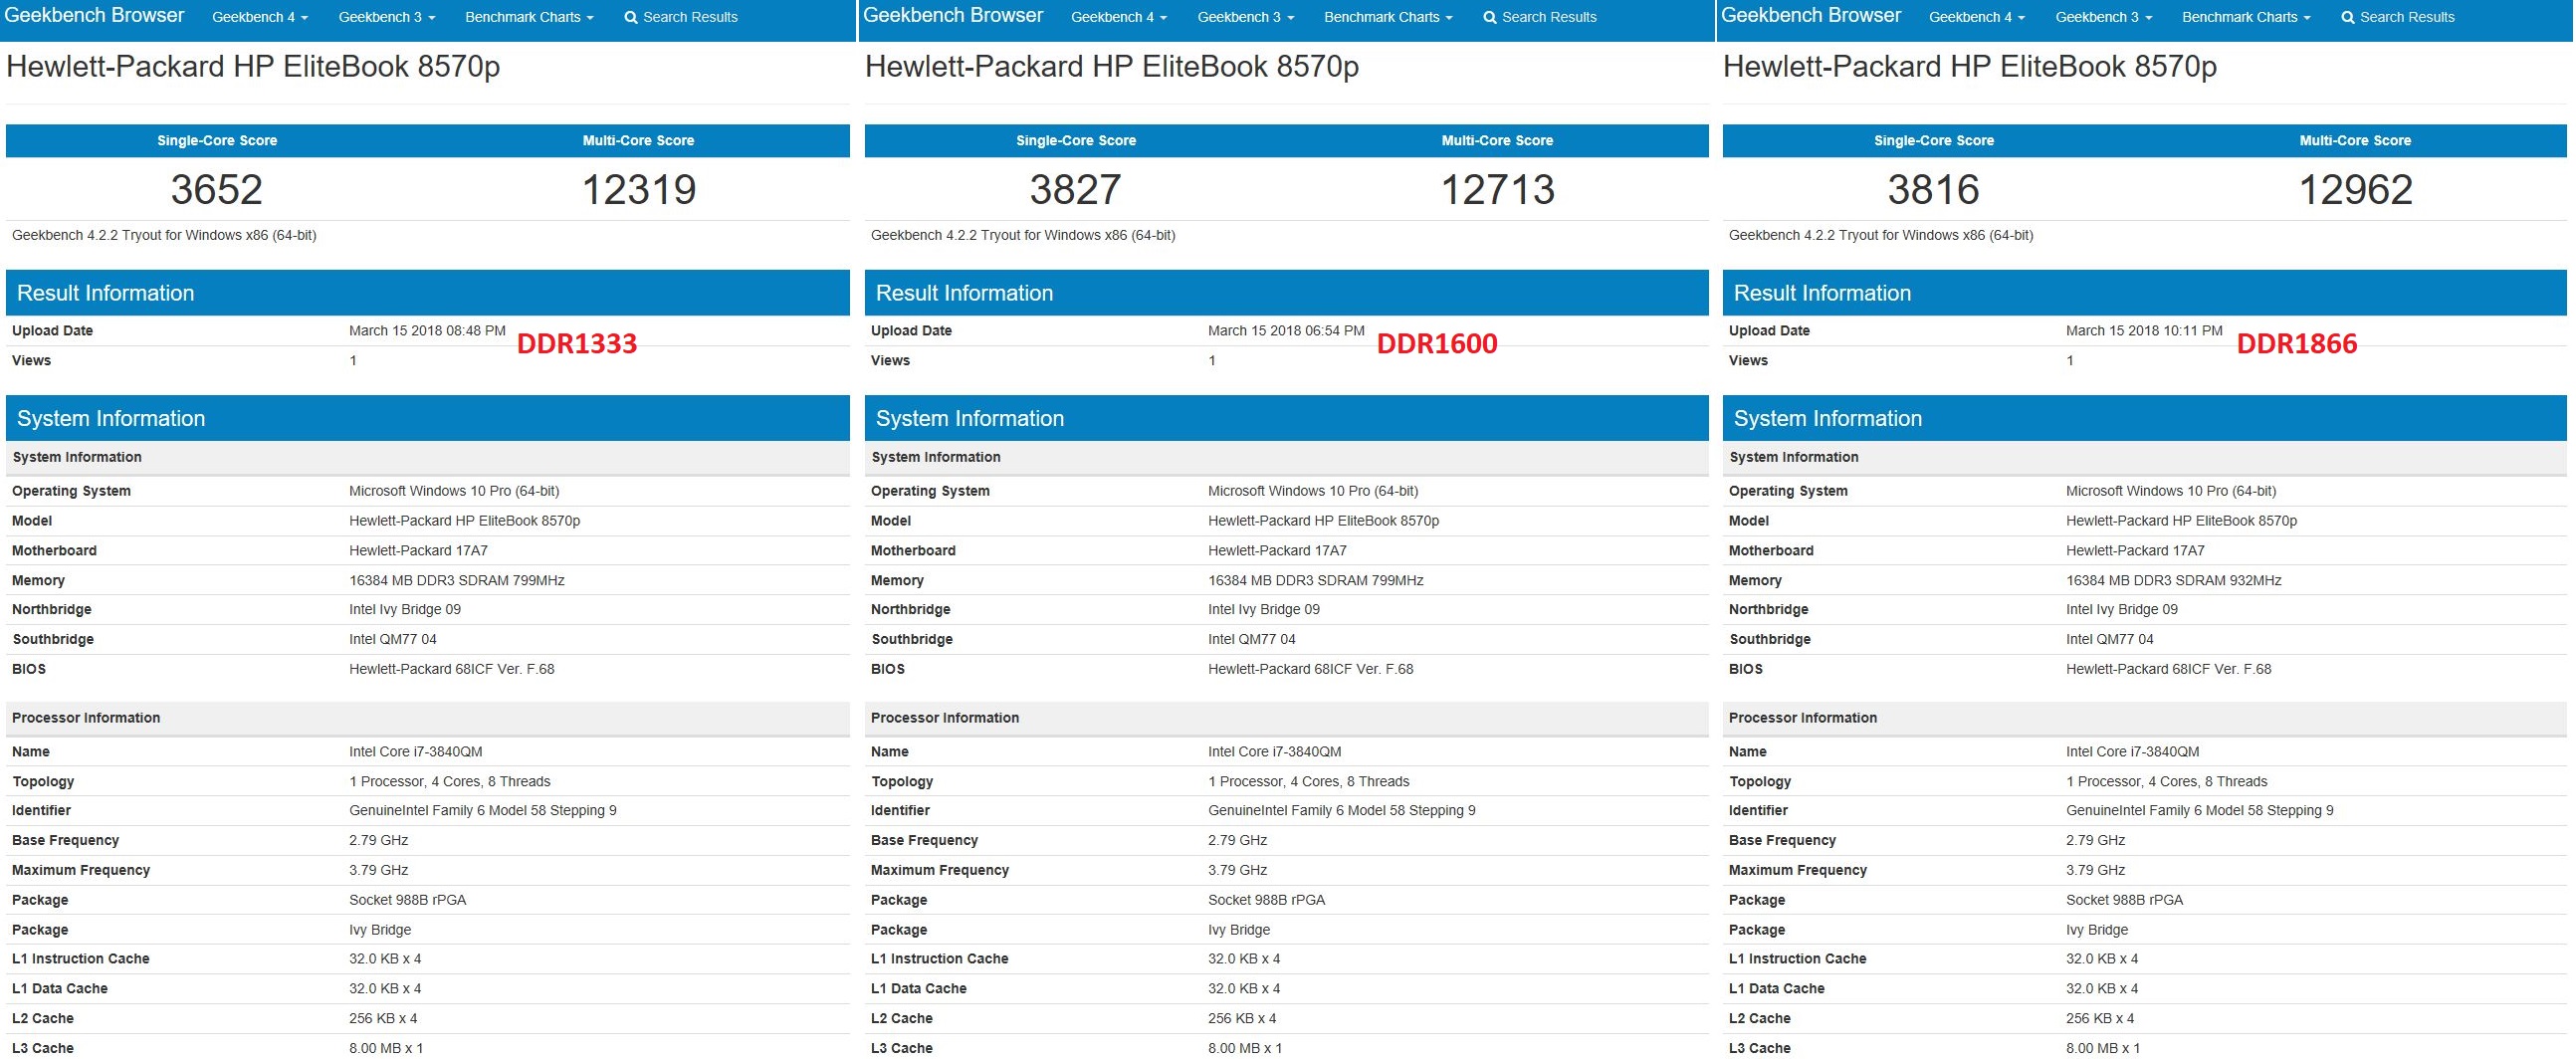Image resolution: width=2576 pixels, height=1059 pixels.
Task: Click the Topology value in the middle page
Action: tap(1309, 782)
